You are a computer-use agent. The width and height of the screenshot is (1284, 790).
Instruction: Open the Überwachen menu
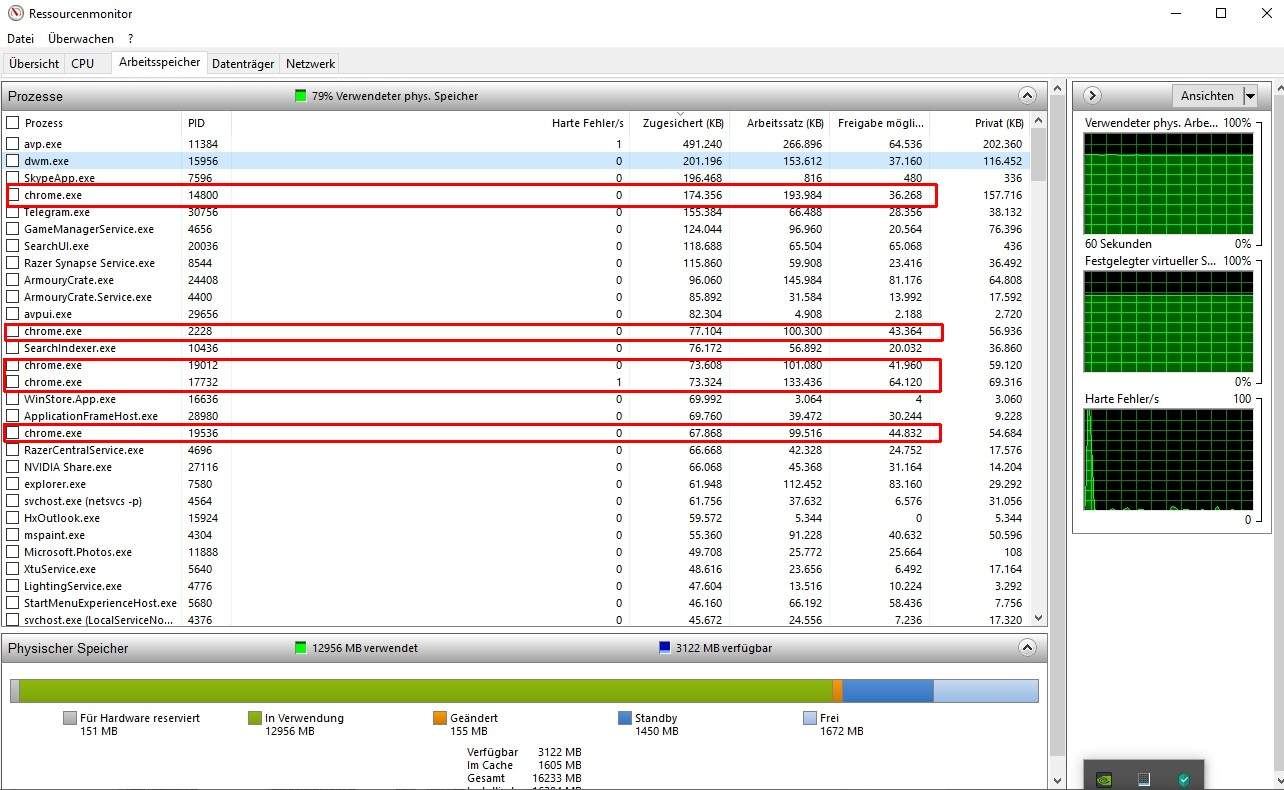tap(80, 38)
